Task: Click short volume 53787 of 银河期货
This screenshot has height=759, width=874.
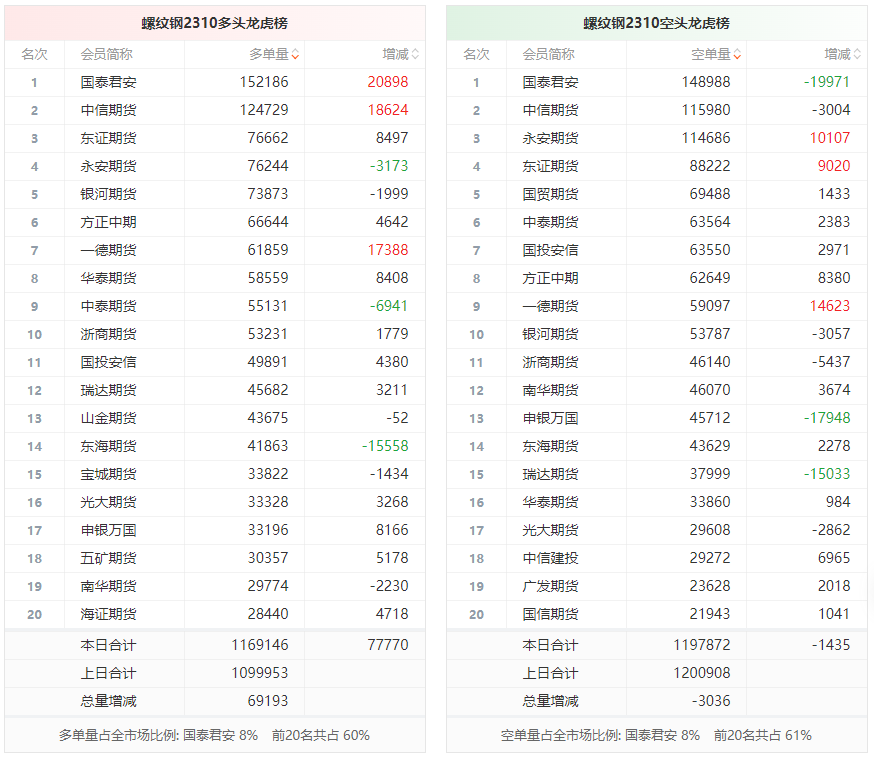Action: (710, 334)
